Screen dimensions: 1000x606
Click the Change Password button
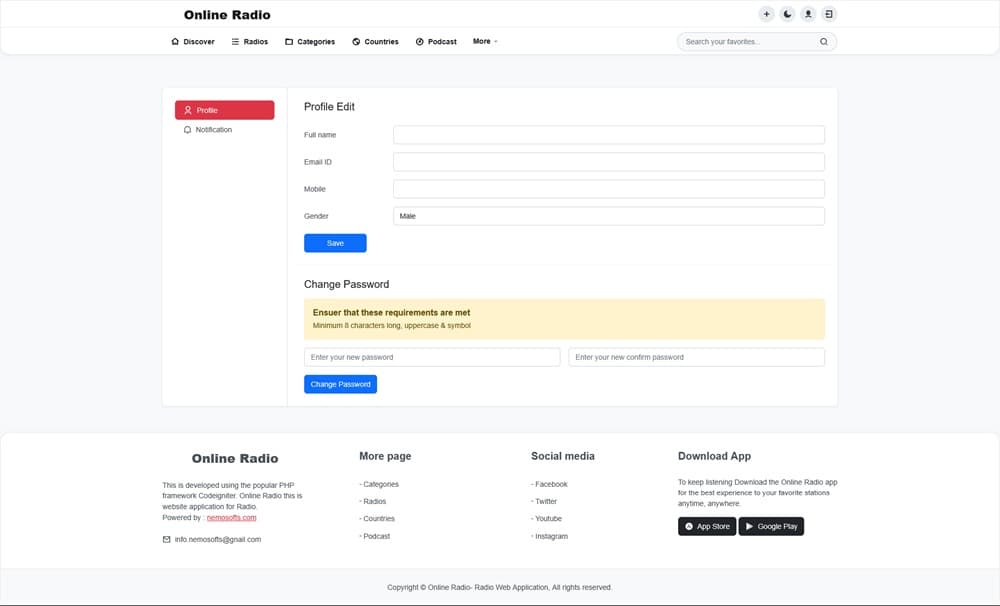[340, 384]
